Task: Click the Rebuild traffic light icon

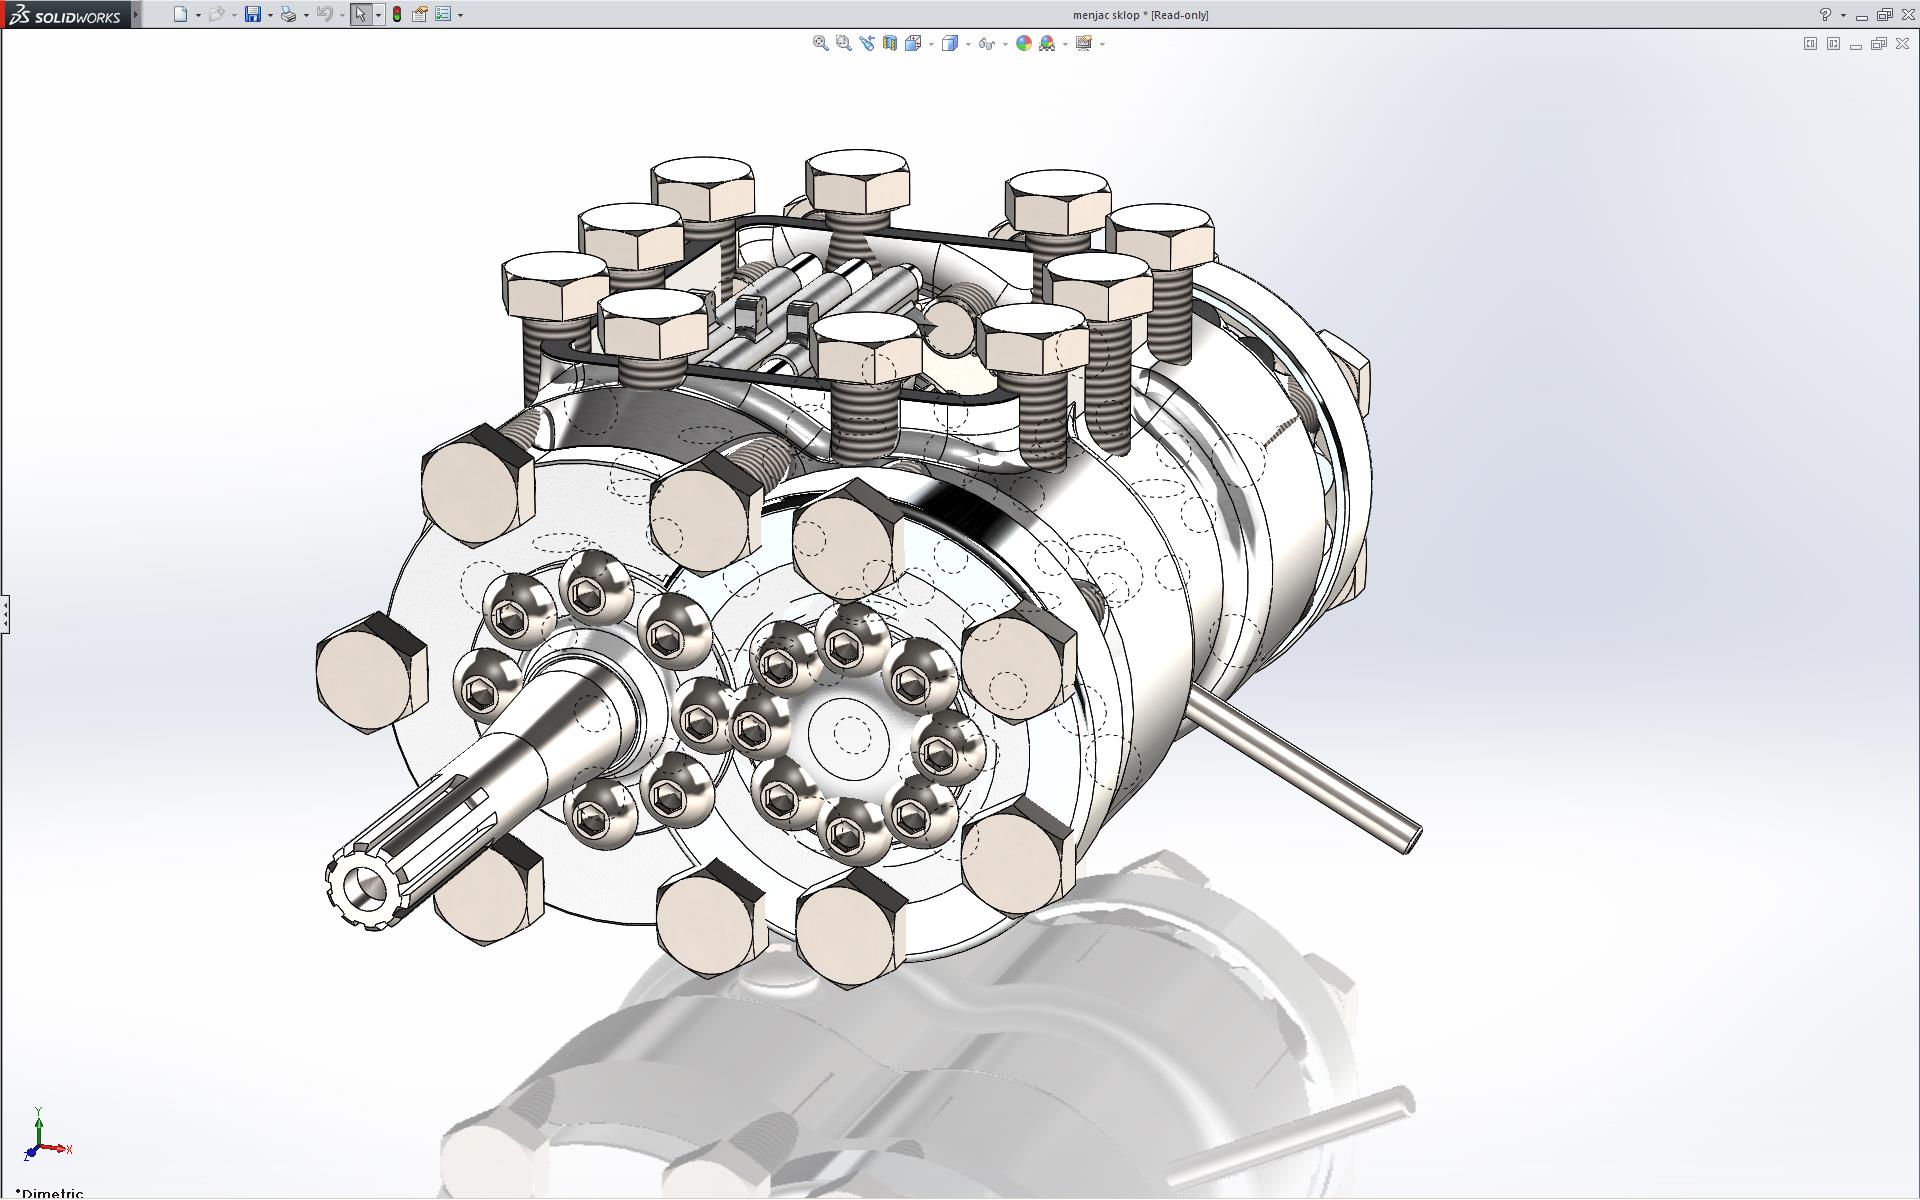Action: [x=397, y=15]
